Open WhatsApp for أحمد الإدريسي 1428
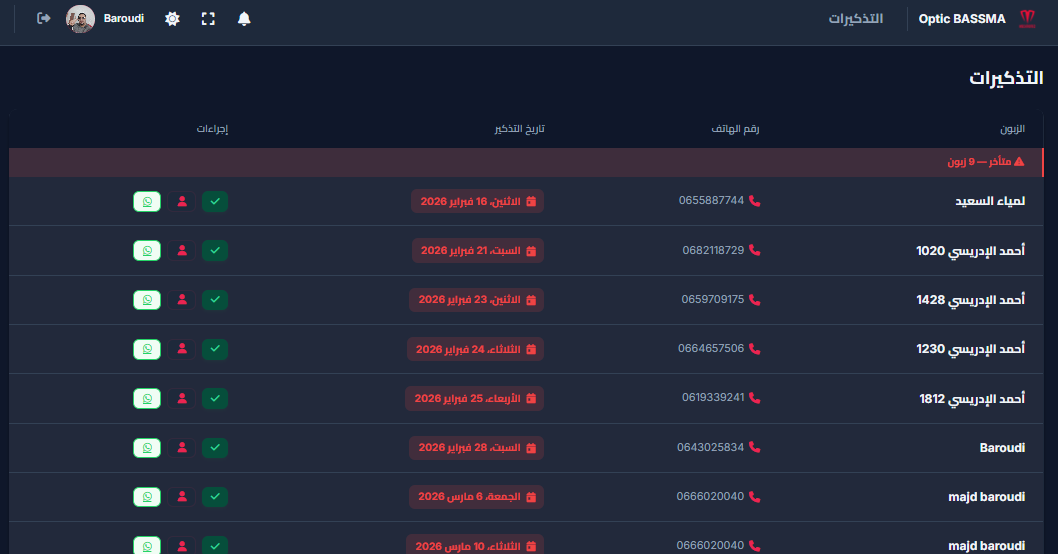 point(147,299)
